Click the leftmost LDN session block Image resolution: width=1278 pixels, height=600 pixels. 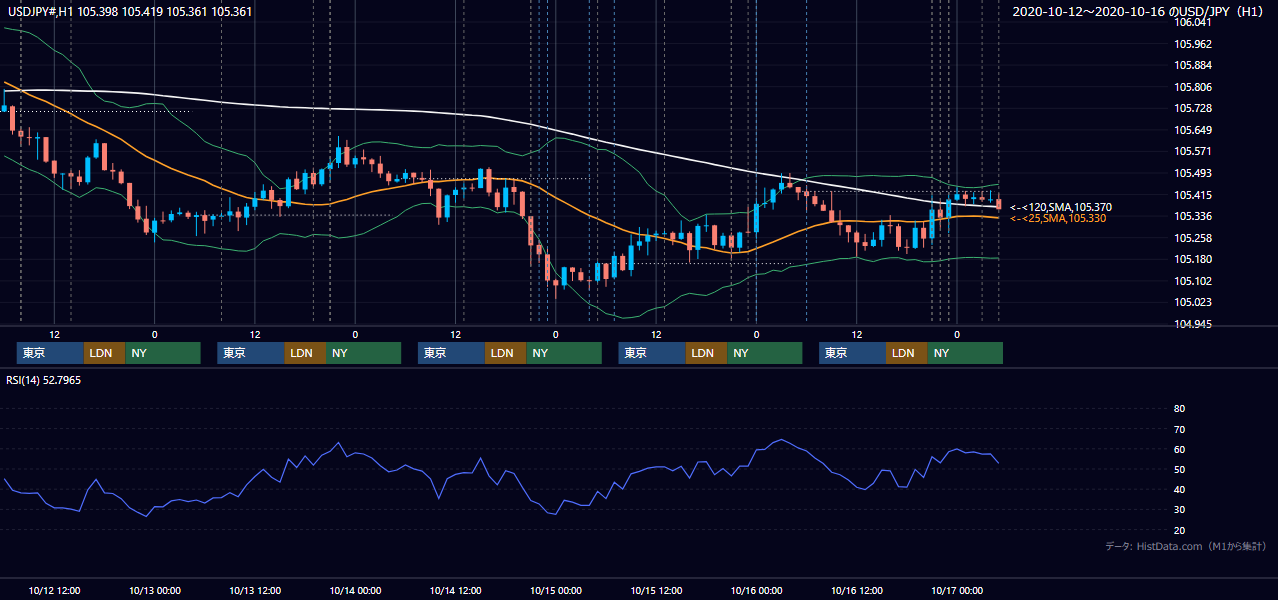tap(104, 353)
